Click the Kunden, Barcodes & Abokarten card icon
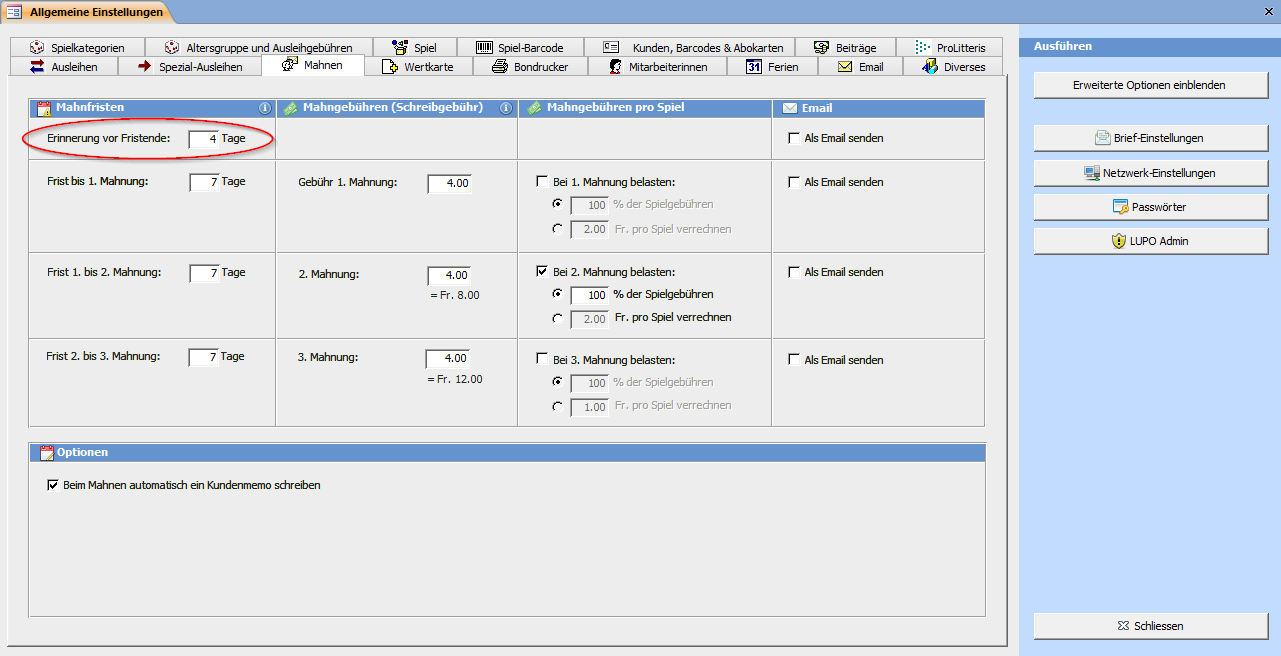This screenshot has height=656, width=1281. tap(612, 47)
